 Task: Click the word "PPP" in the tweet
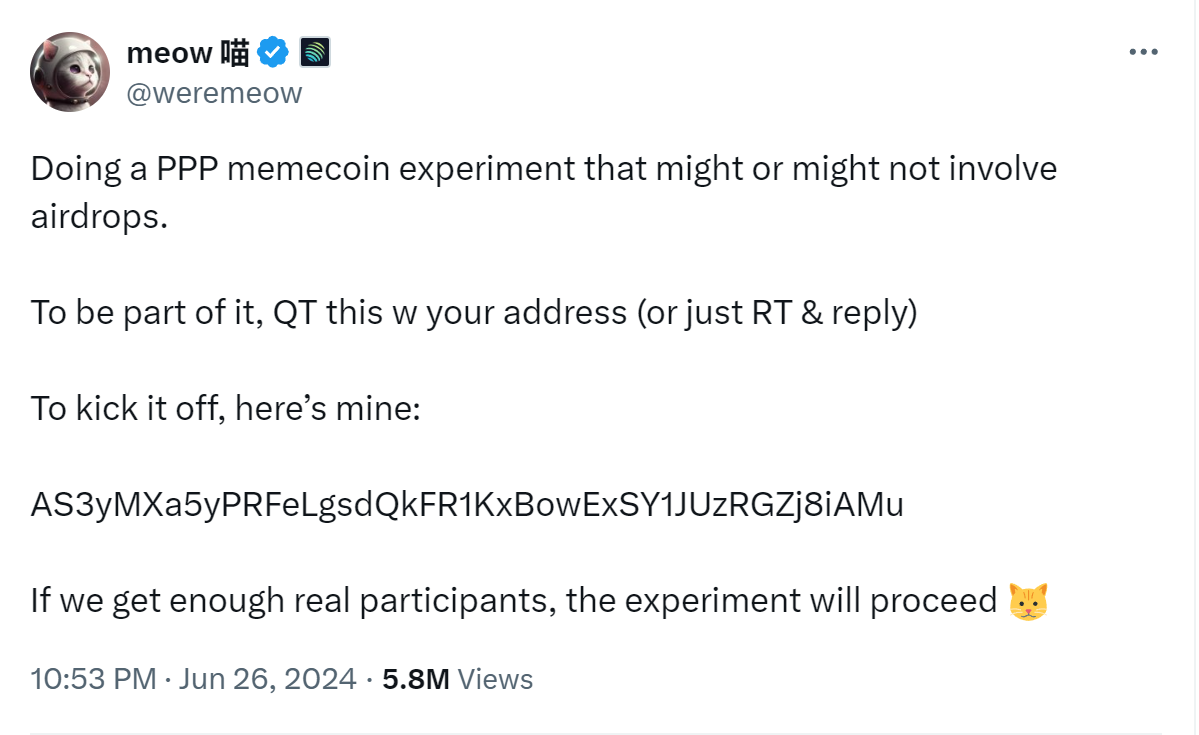click(x=191, y=169)
